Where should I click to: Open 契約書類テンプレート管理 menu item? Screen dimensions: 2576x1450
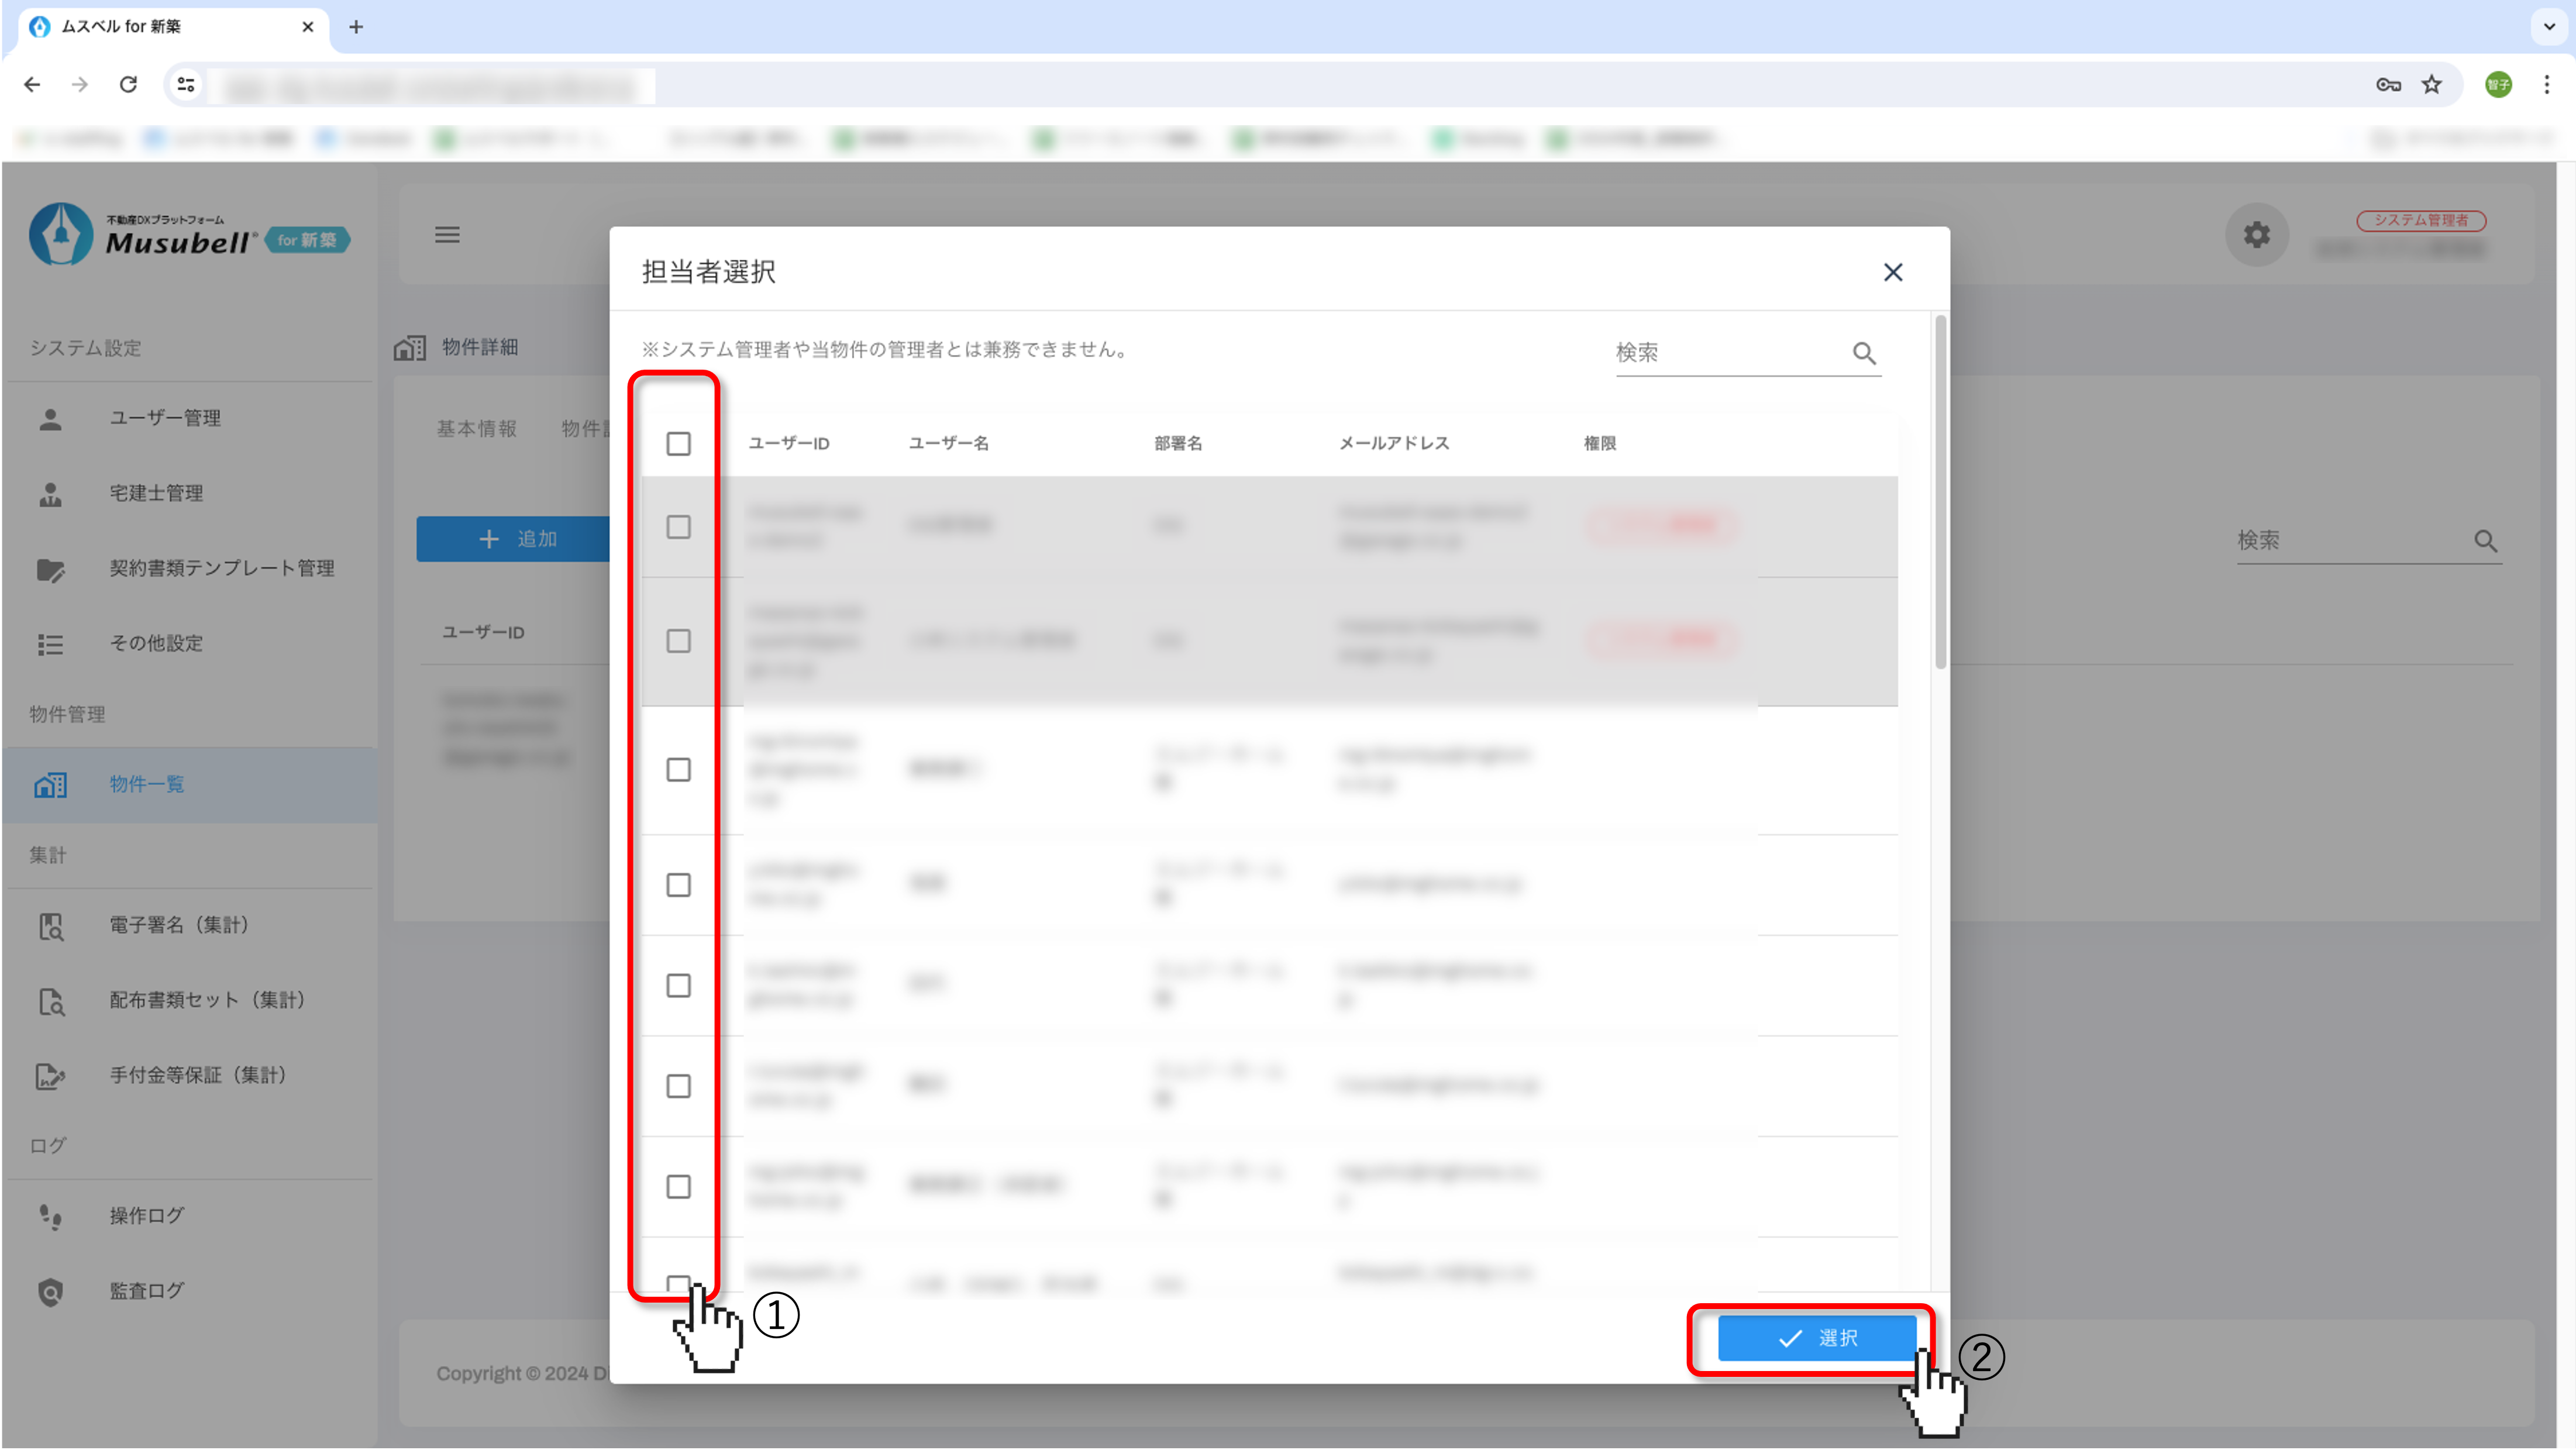221,568
